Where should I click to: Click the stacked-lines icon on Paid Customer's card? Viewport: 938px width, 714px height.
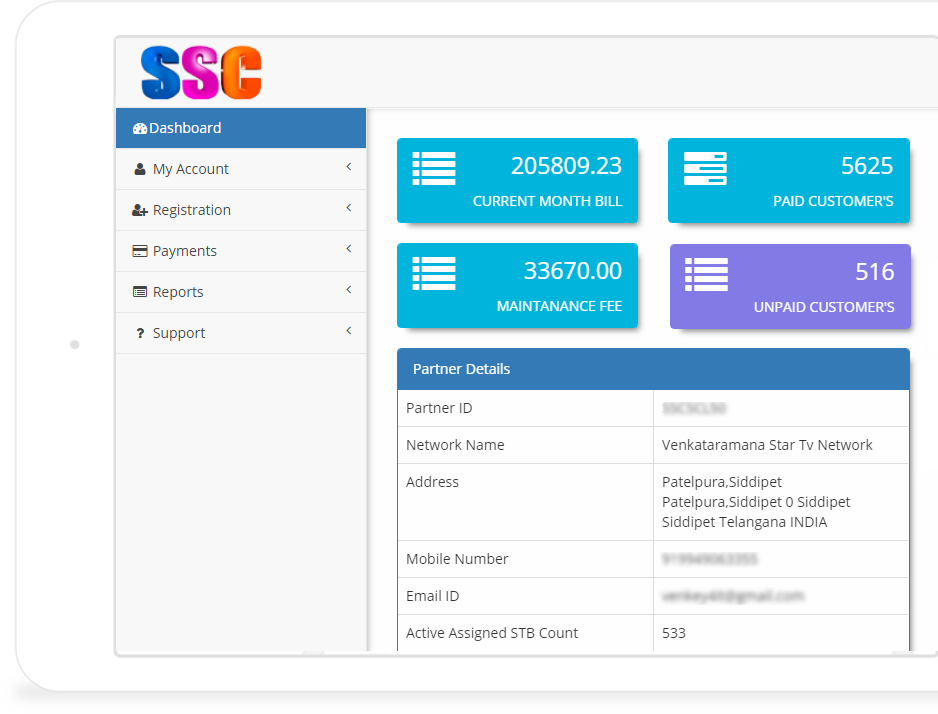pyautogui.click(x=706, y=169)
